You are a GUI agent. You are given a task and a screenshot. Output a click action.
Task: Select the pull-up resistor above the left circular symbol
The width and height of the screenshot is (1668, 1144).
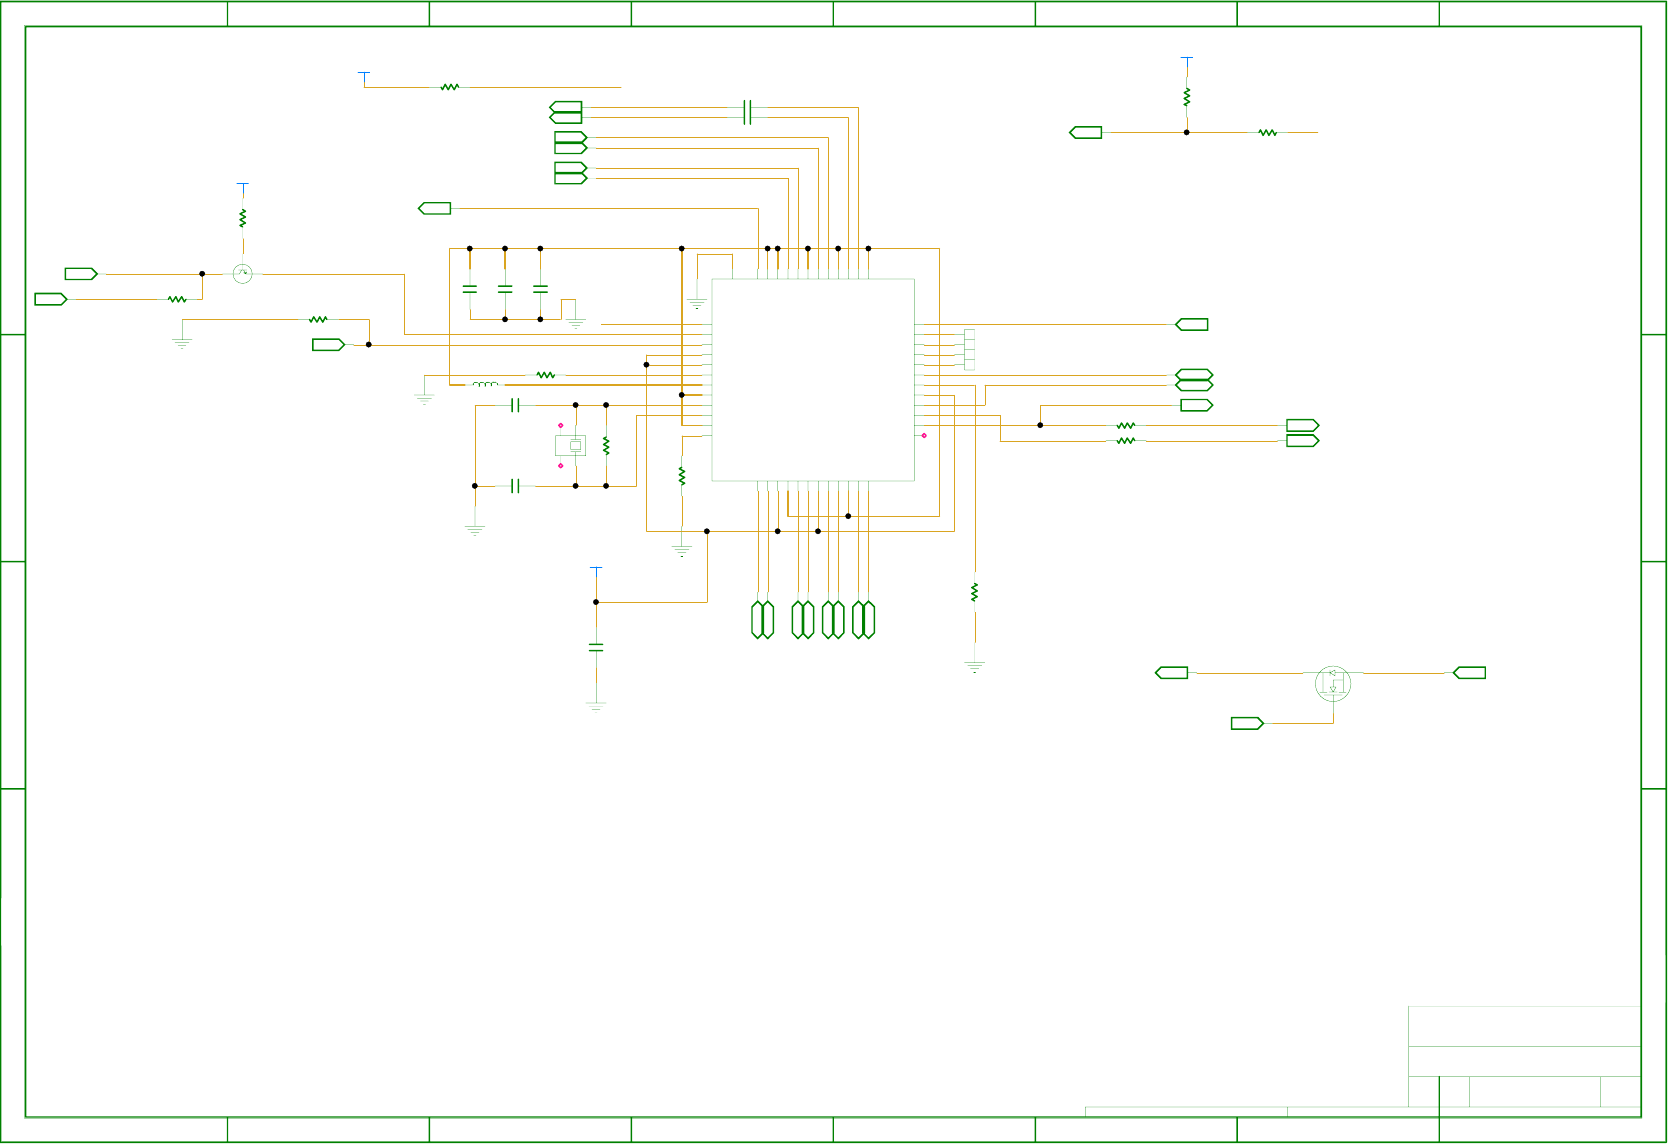coord(242,218)
